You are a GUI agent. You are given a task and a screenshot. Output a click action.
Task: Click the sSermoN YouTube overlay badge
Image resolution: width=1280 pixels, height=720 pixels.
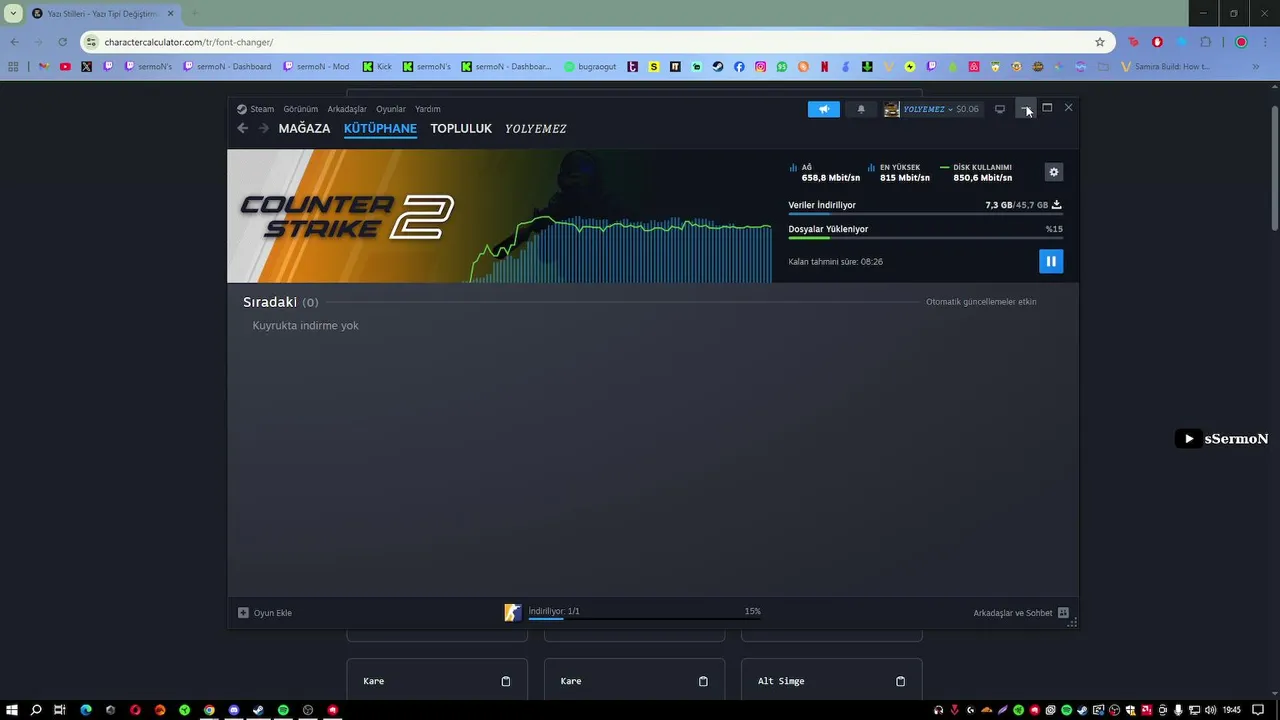coord(1222,438)
